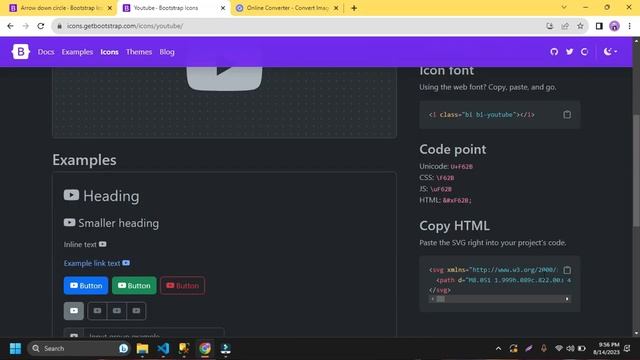Click the blue YouTube Button example
Screen dimensions: 640x360
86,286
